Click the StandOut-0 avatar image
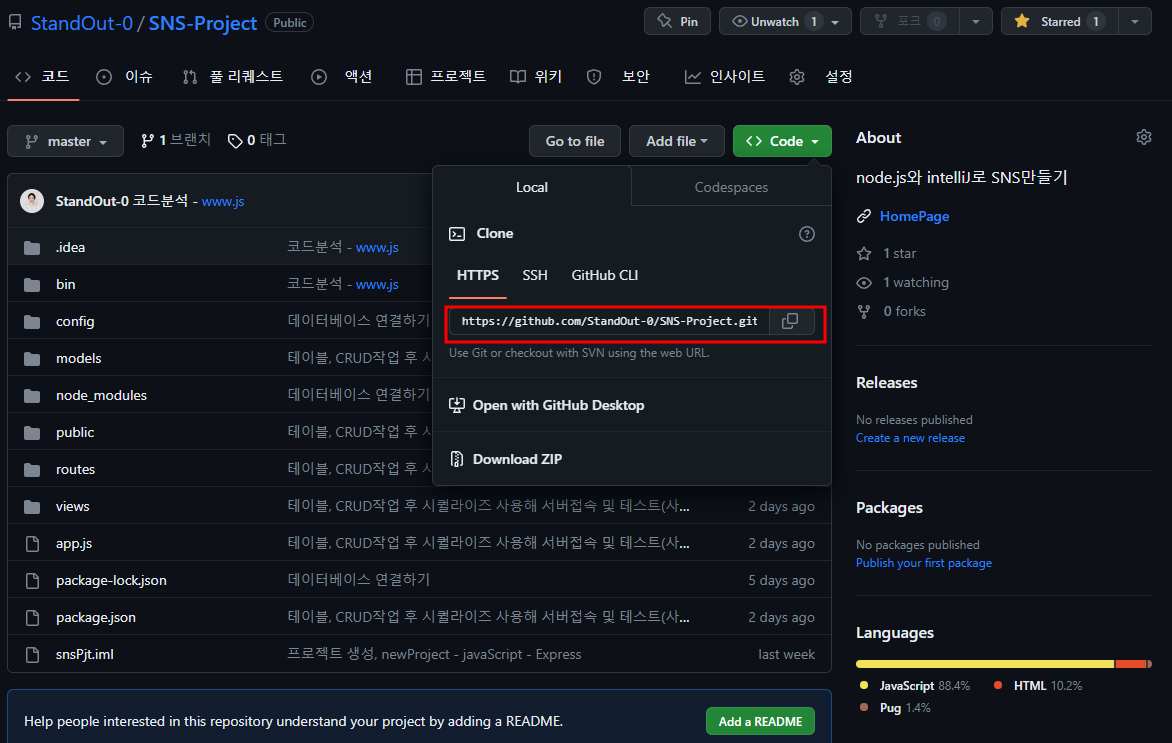 31,201
